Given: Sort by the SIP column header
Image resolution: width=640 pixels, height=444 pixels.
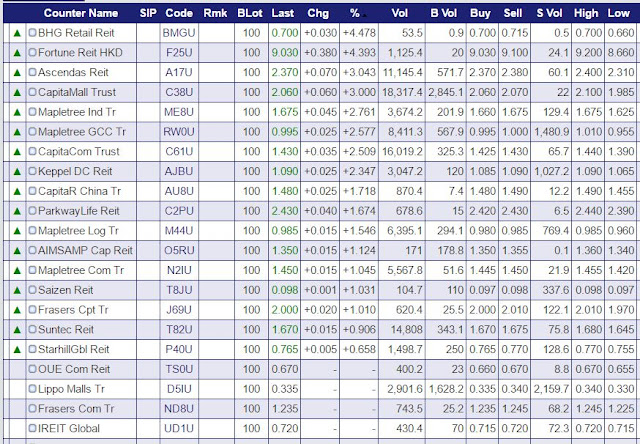Looking at the screenshot, I should (x=148, y=13).
